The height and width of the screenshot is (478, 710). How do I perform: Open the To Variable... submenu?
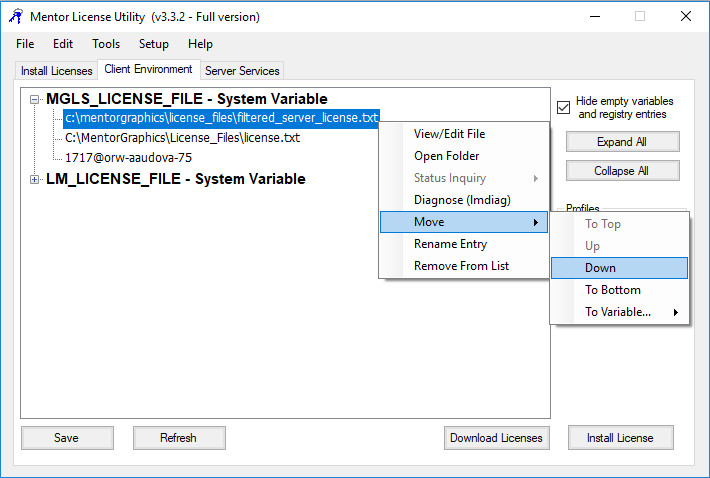619,312
